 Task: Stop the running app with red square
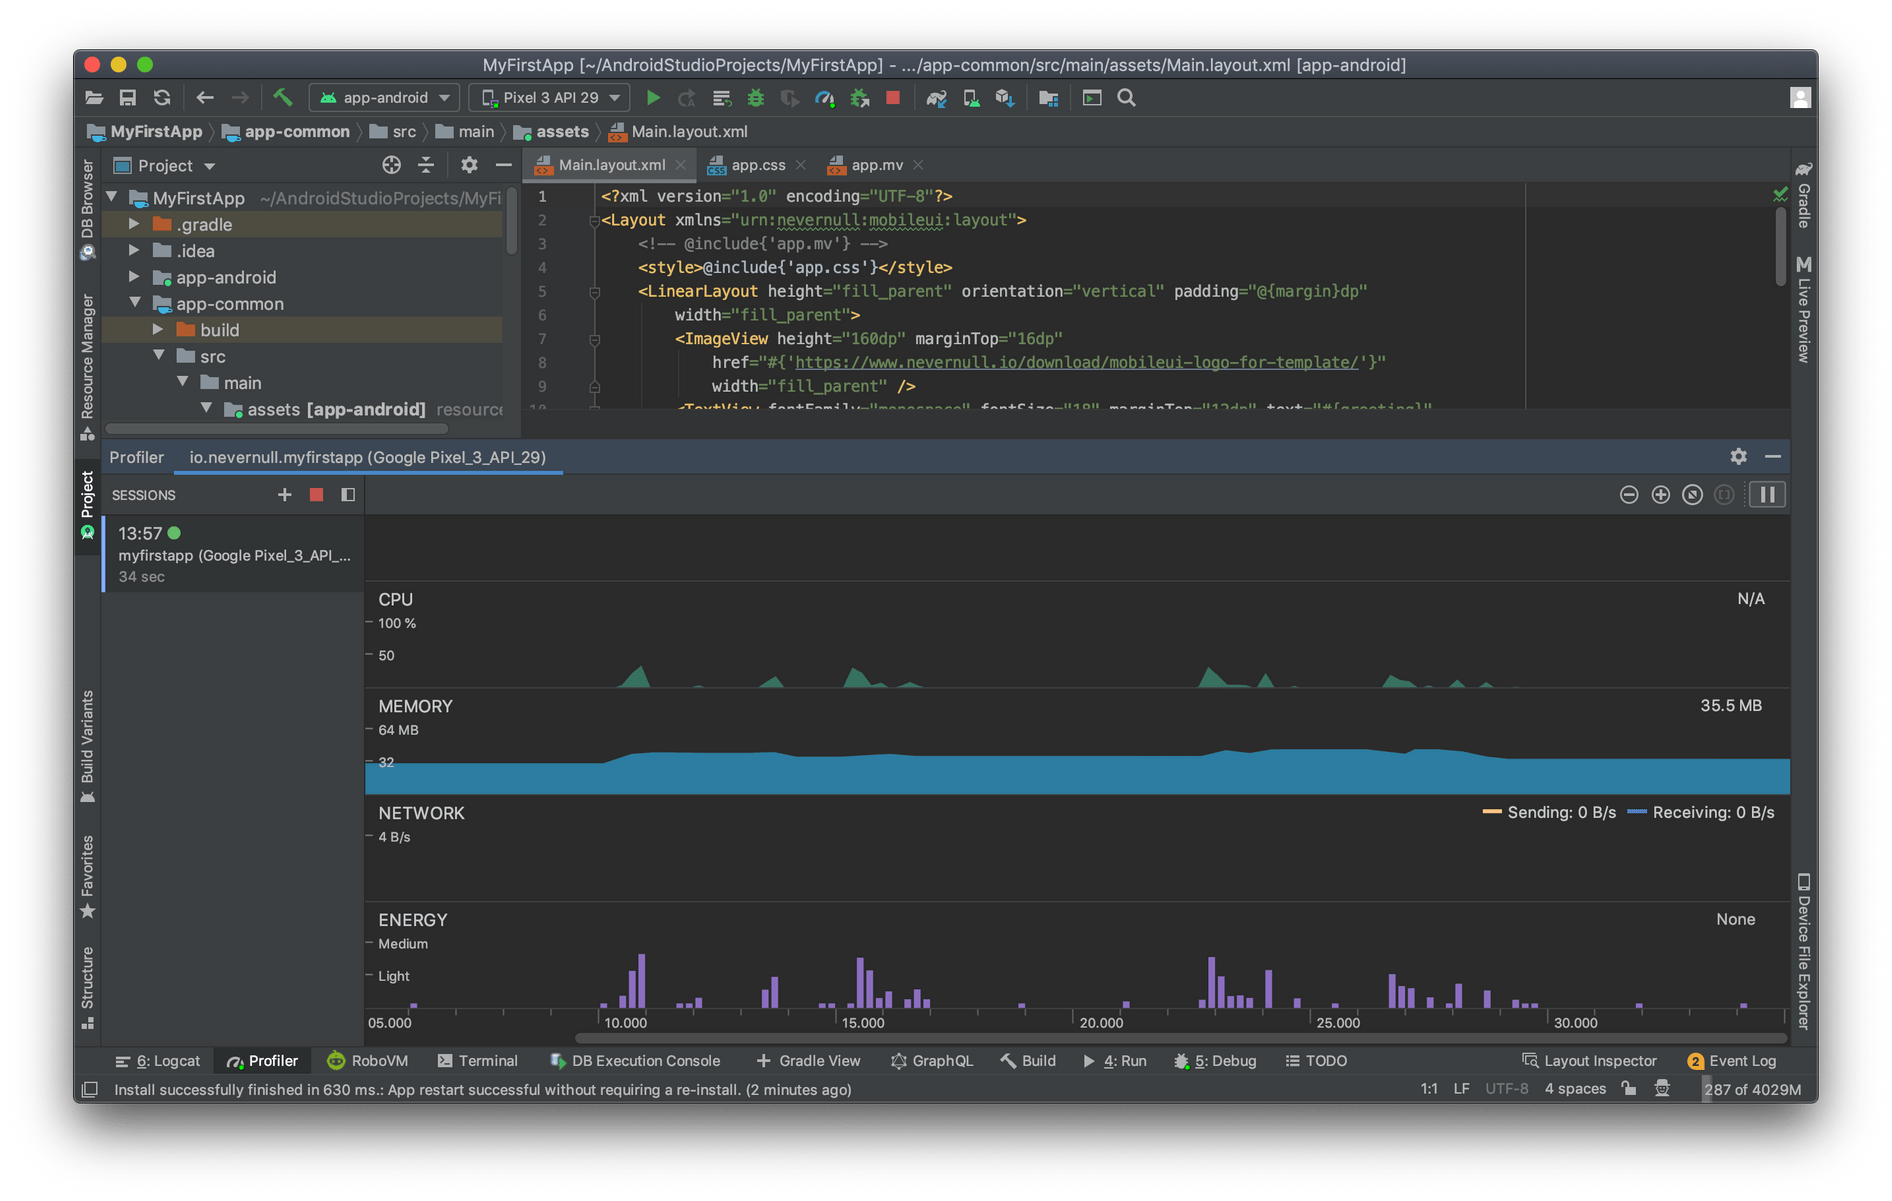(x=893, y=98)
